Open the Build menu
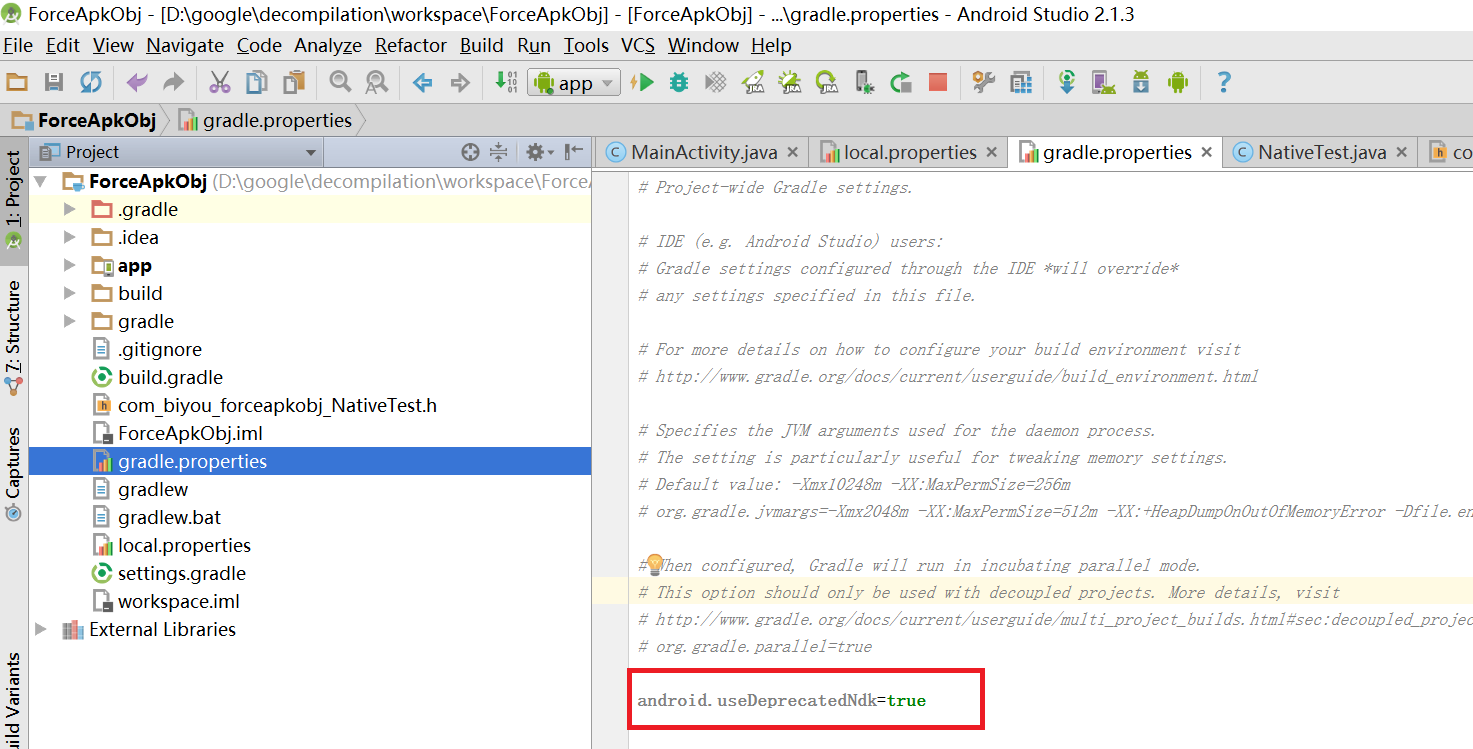Viewport: 1473px width, 749px height. pyautogui.click(x=482, y=45)
